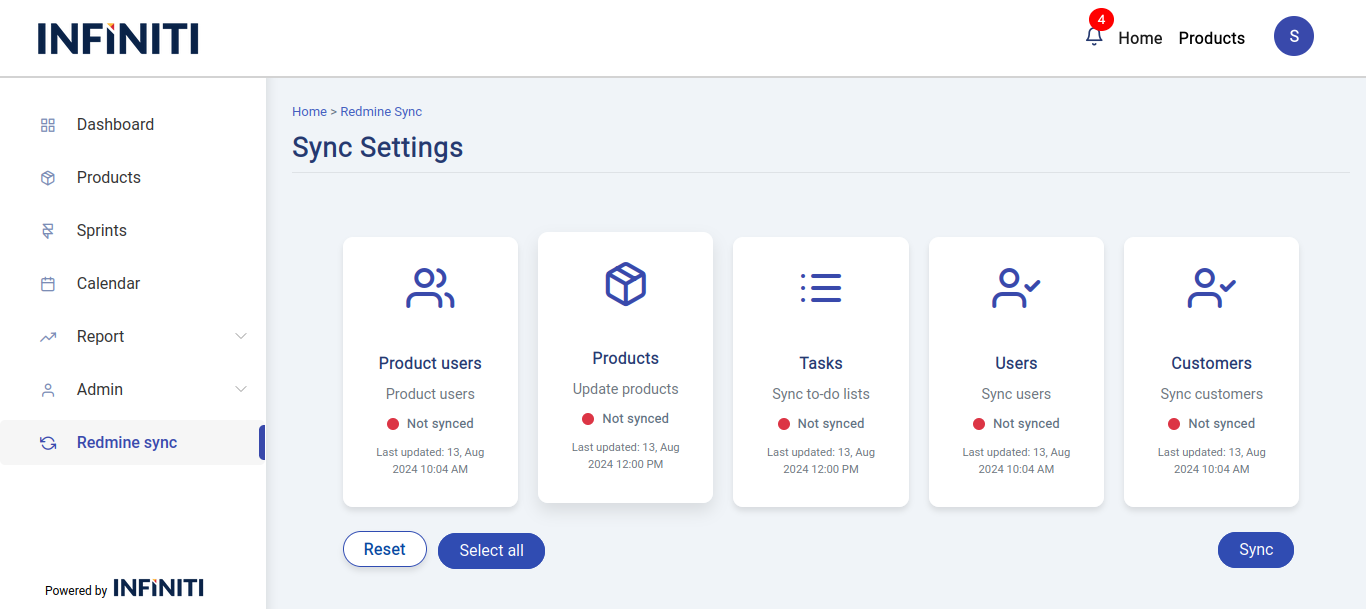
Task: Select the Tasks card title
Action: pos(820,363)
